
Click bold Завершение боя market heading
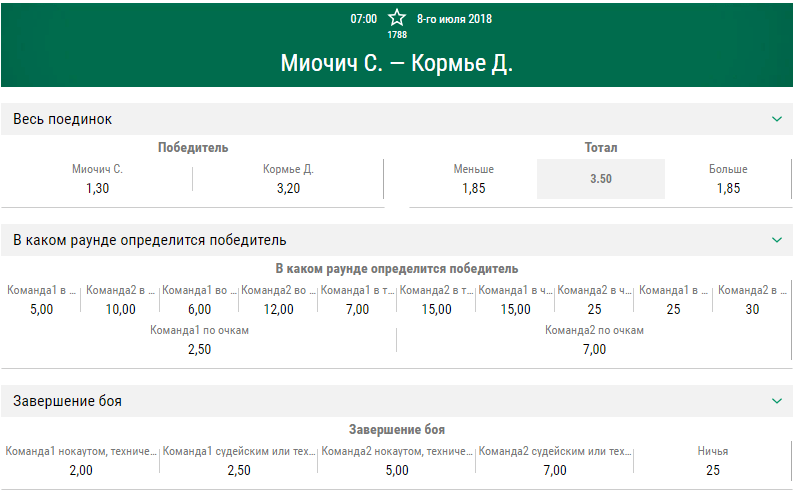point(396,429)
